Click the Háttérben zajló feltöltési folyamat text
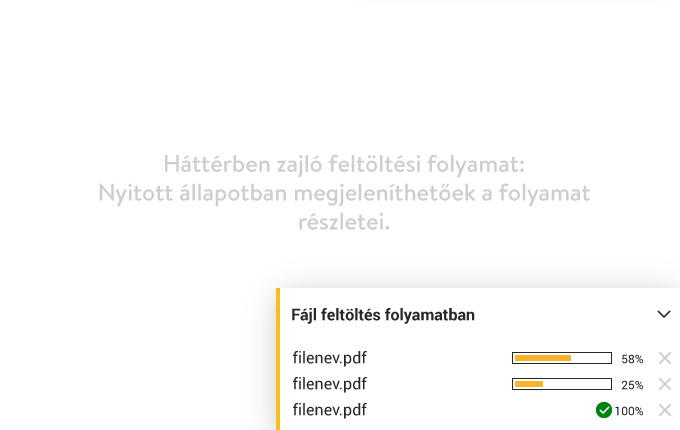 click(344, 164)
